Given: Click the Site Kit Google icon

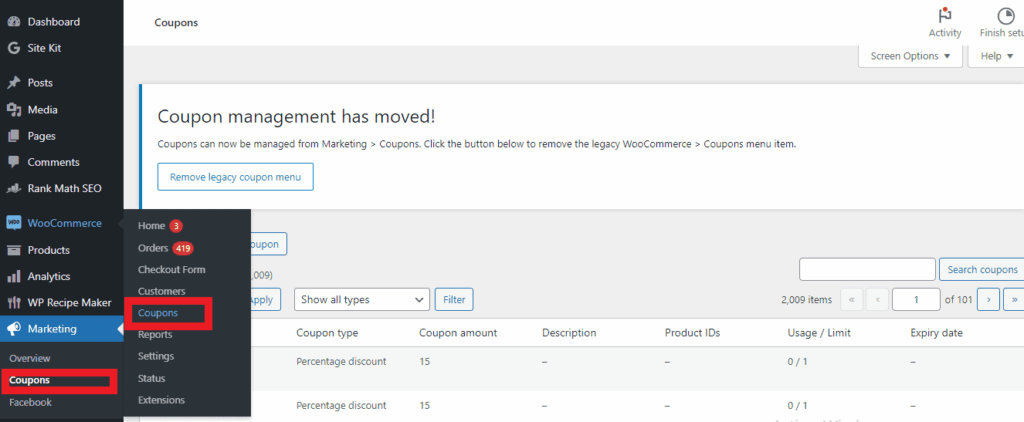Looking at the screenshot, I should pos(14,48).
